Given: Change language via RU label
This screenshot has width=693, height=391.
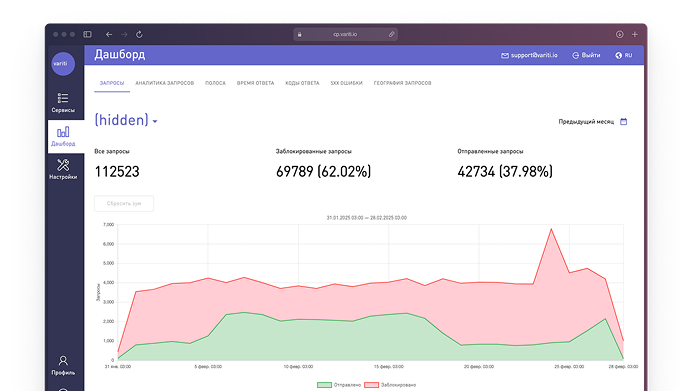Looking at the screenshot, I should click(628, 56).
